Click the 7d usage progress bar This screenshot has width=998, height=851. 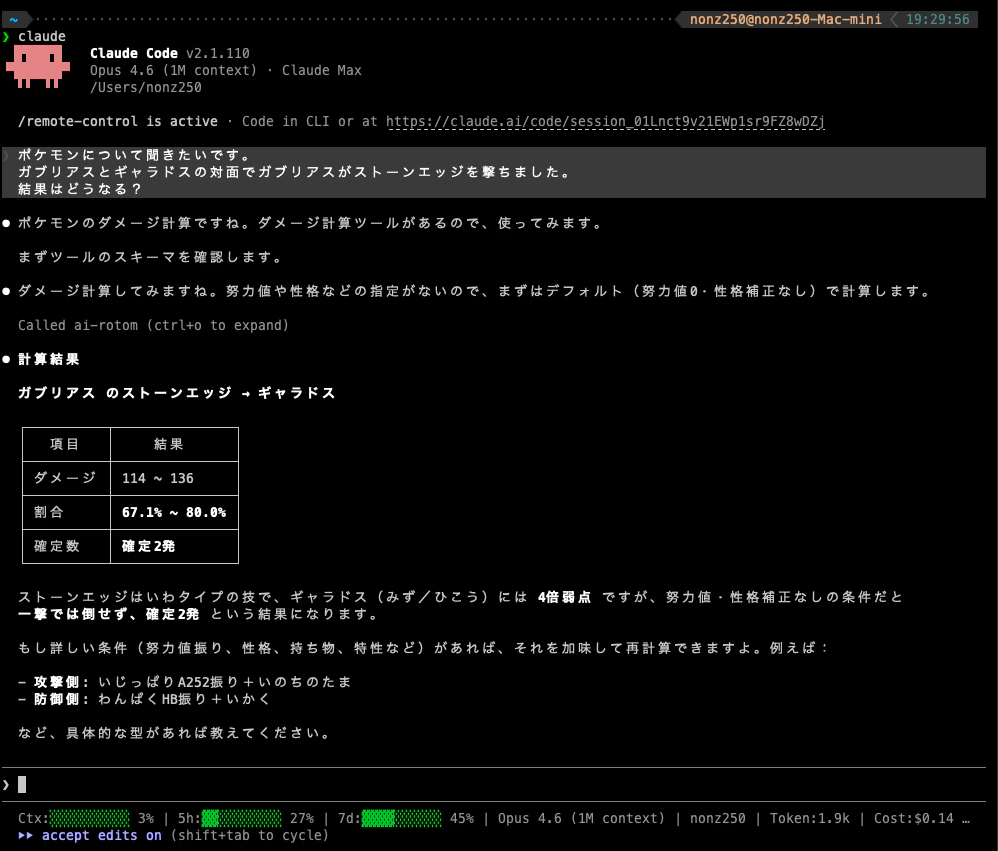pos(402,818)
